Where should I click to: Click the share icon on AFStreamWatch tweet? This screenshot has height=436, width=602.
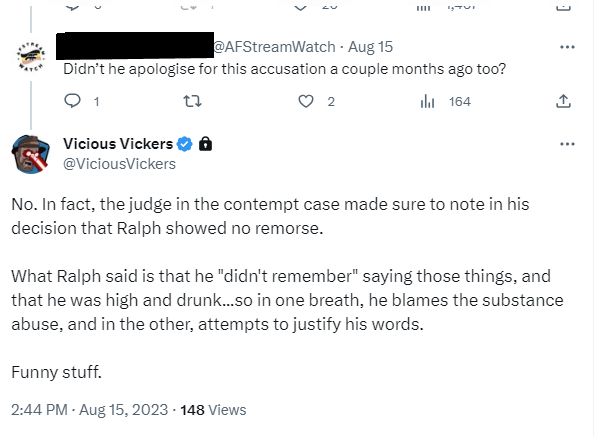563,101
